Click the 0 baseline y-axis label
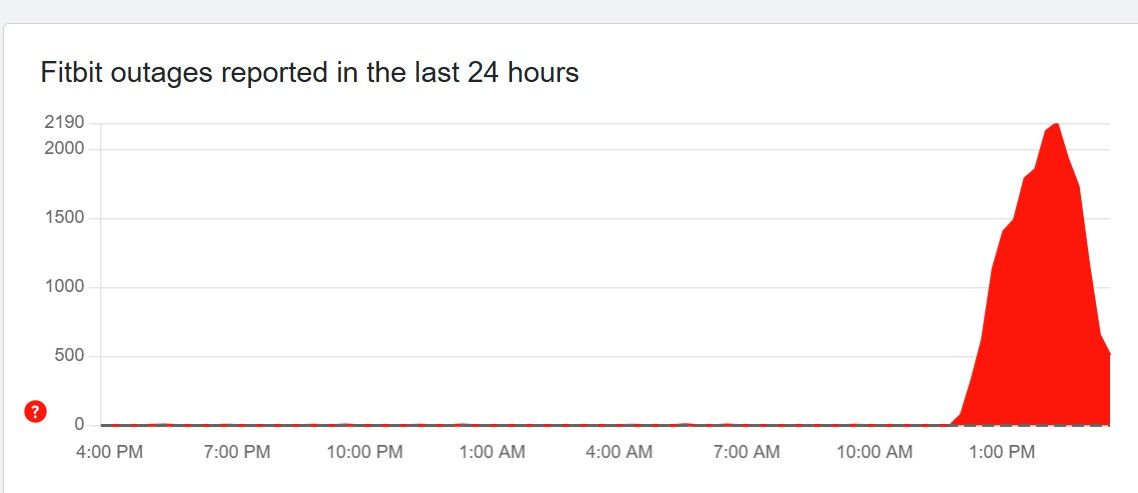Screen dimensions: 1138x493 (79, 425)
